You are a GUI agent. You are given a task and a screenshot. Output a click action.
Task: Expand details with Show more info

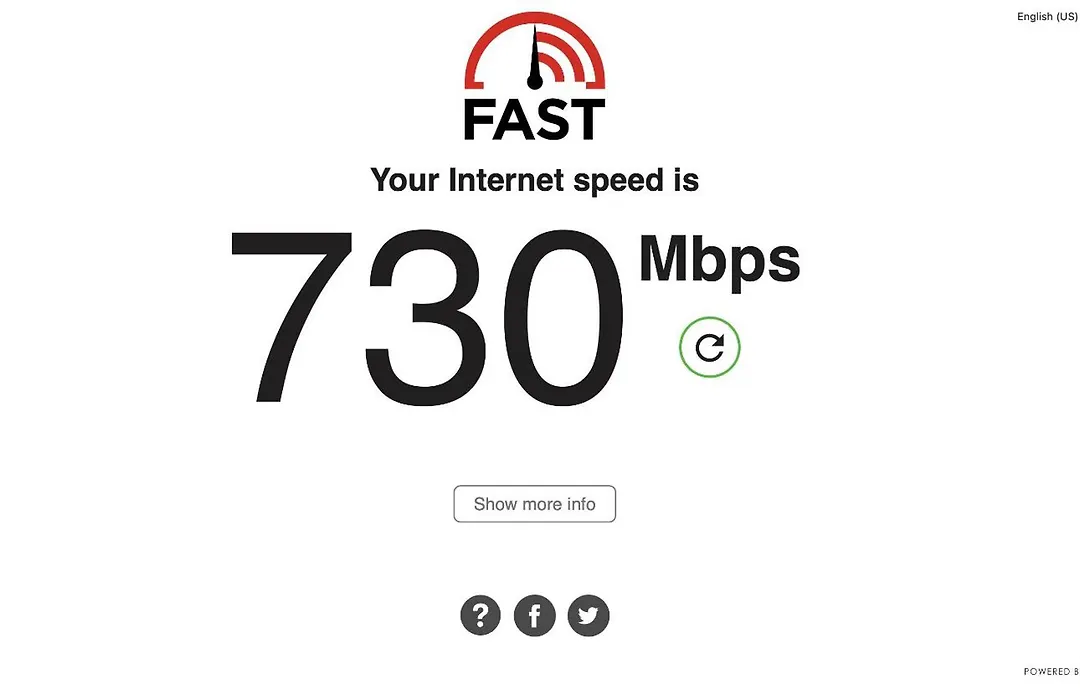click(x=534, y=504)
